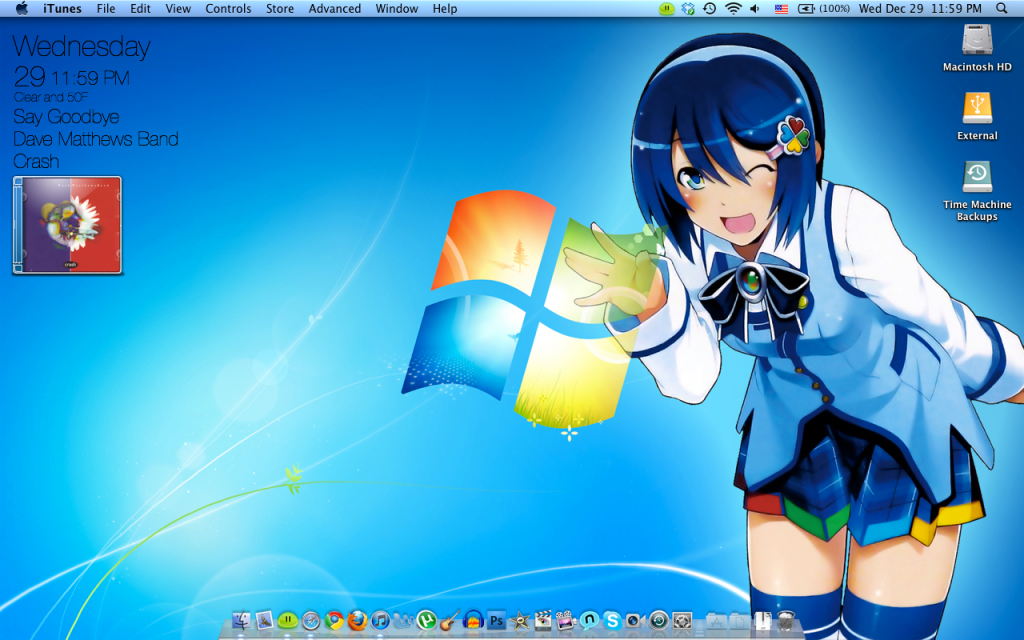Click the green pause app icon in Dock
Screen dimensions: 1024x640
[287, 620]
